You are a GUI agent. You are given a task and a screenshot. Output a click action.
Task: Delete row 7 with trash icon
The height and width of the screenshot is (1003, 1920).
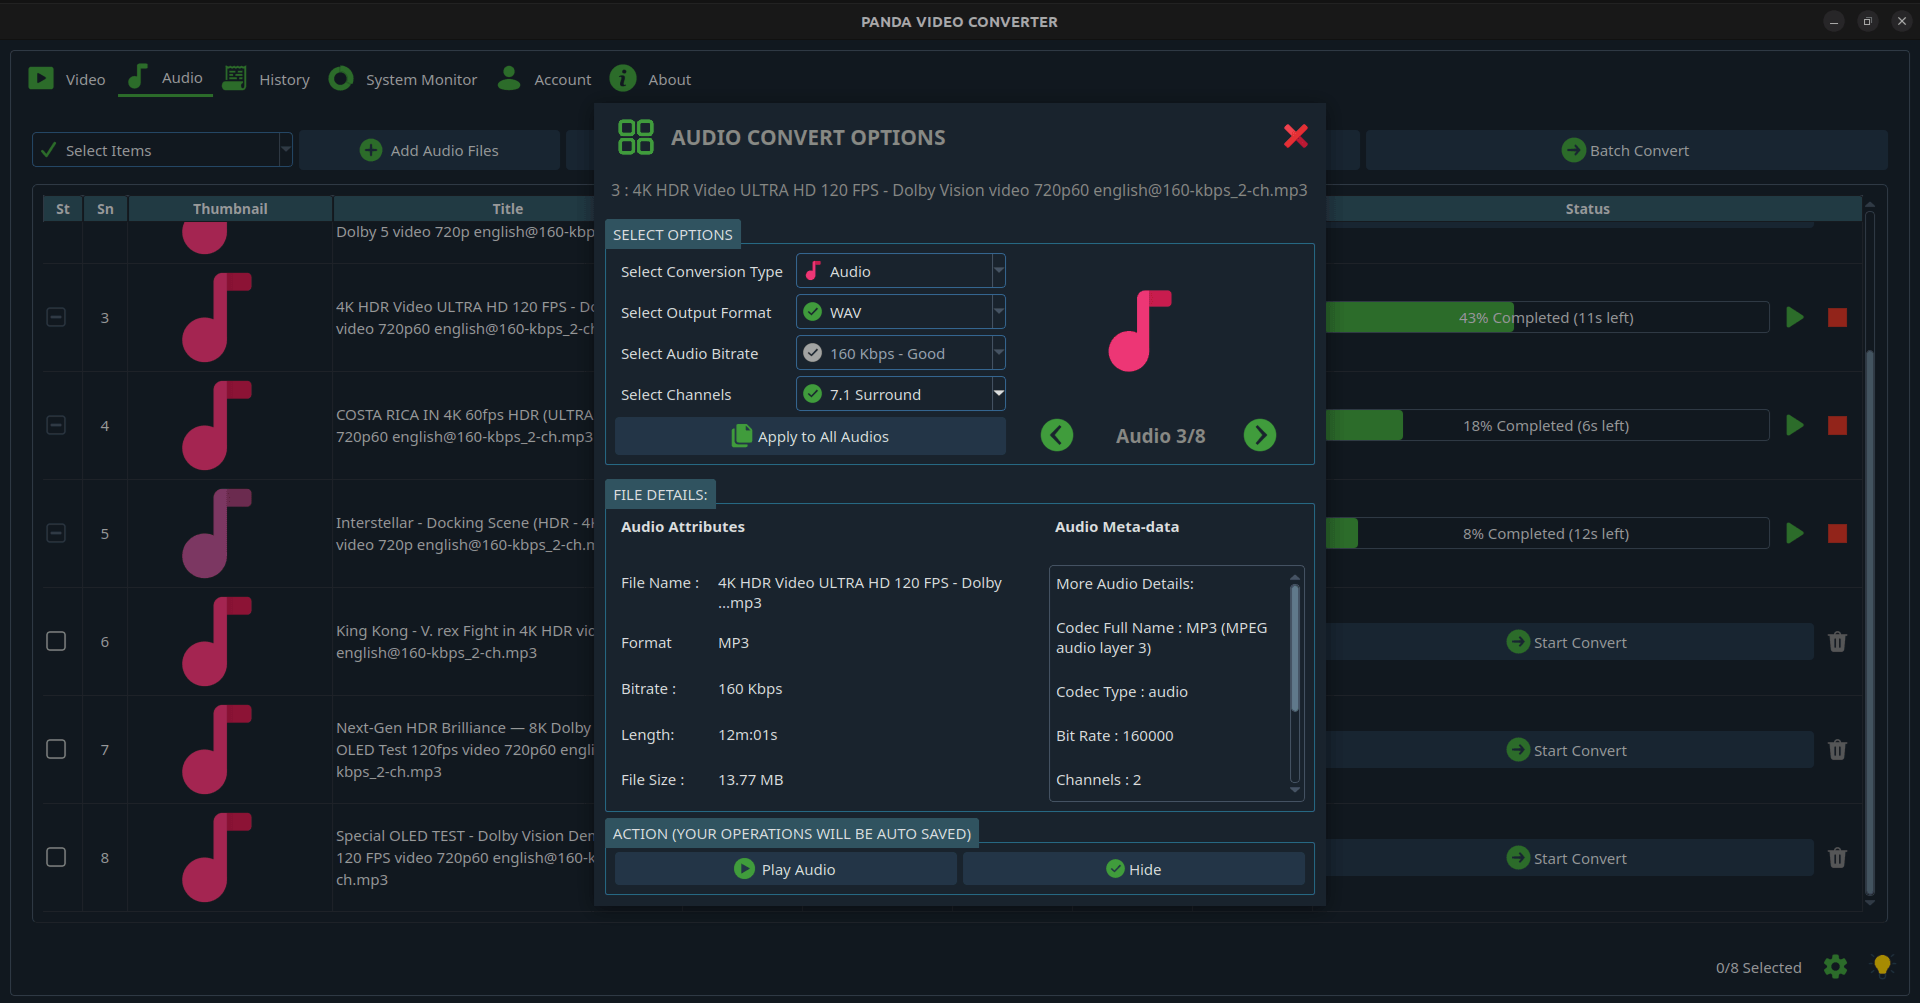[x=1837, y=750]
